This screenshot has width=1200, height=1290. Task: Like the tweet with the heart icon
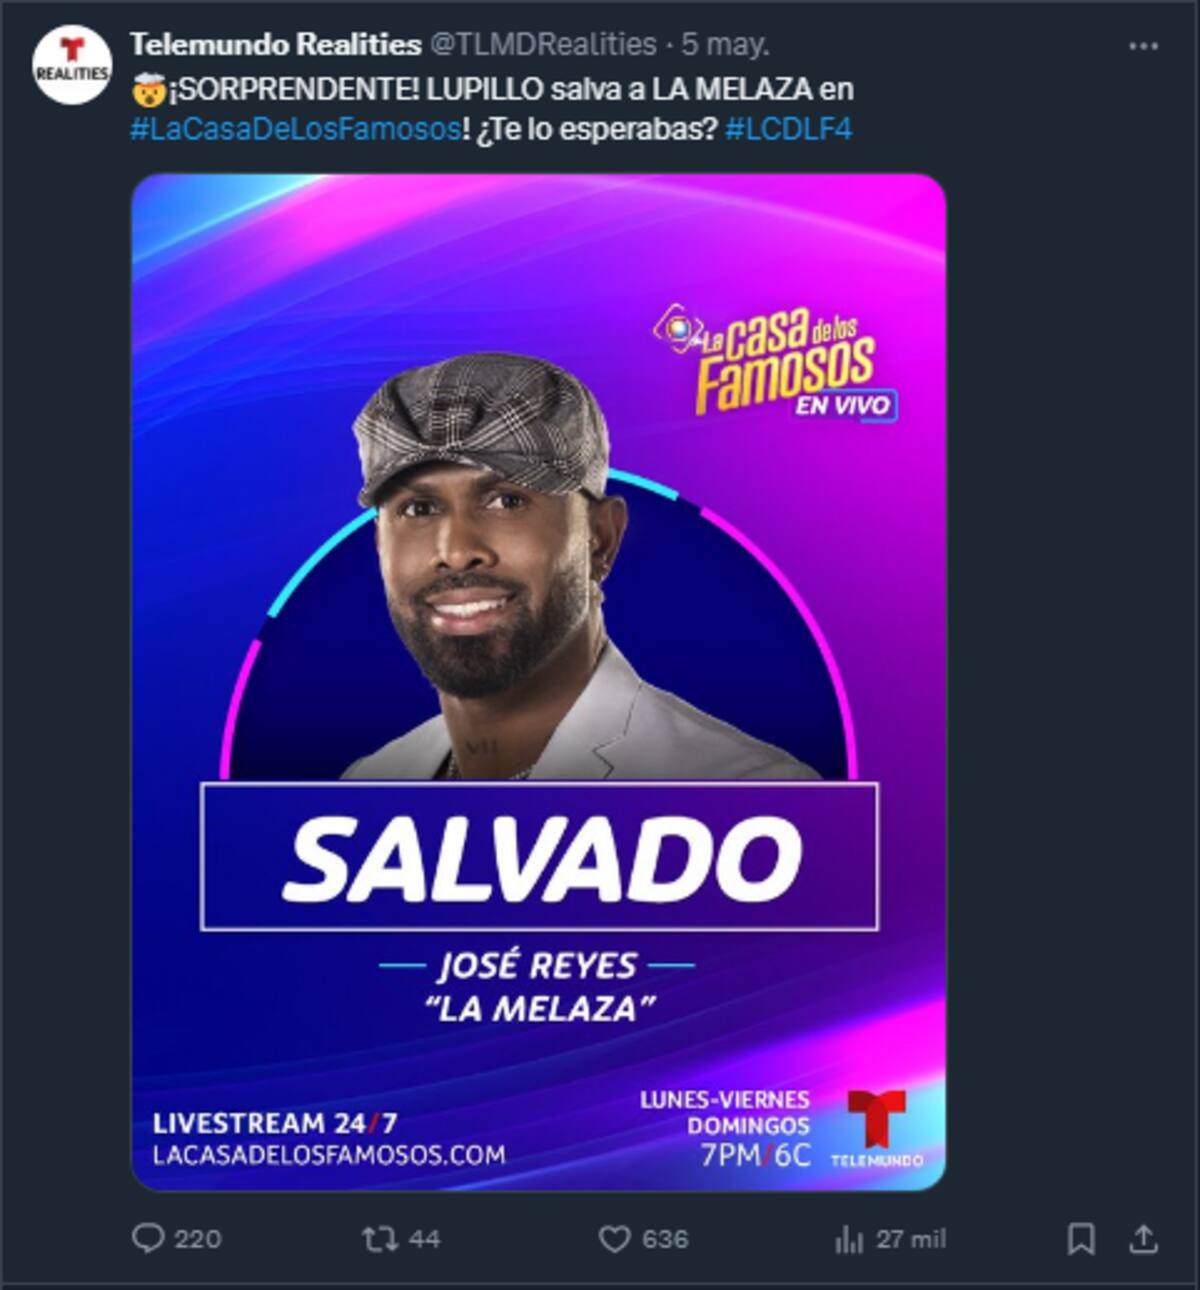614,1239
